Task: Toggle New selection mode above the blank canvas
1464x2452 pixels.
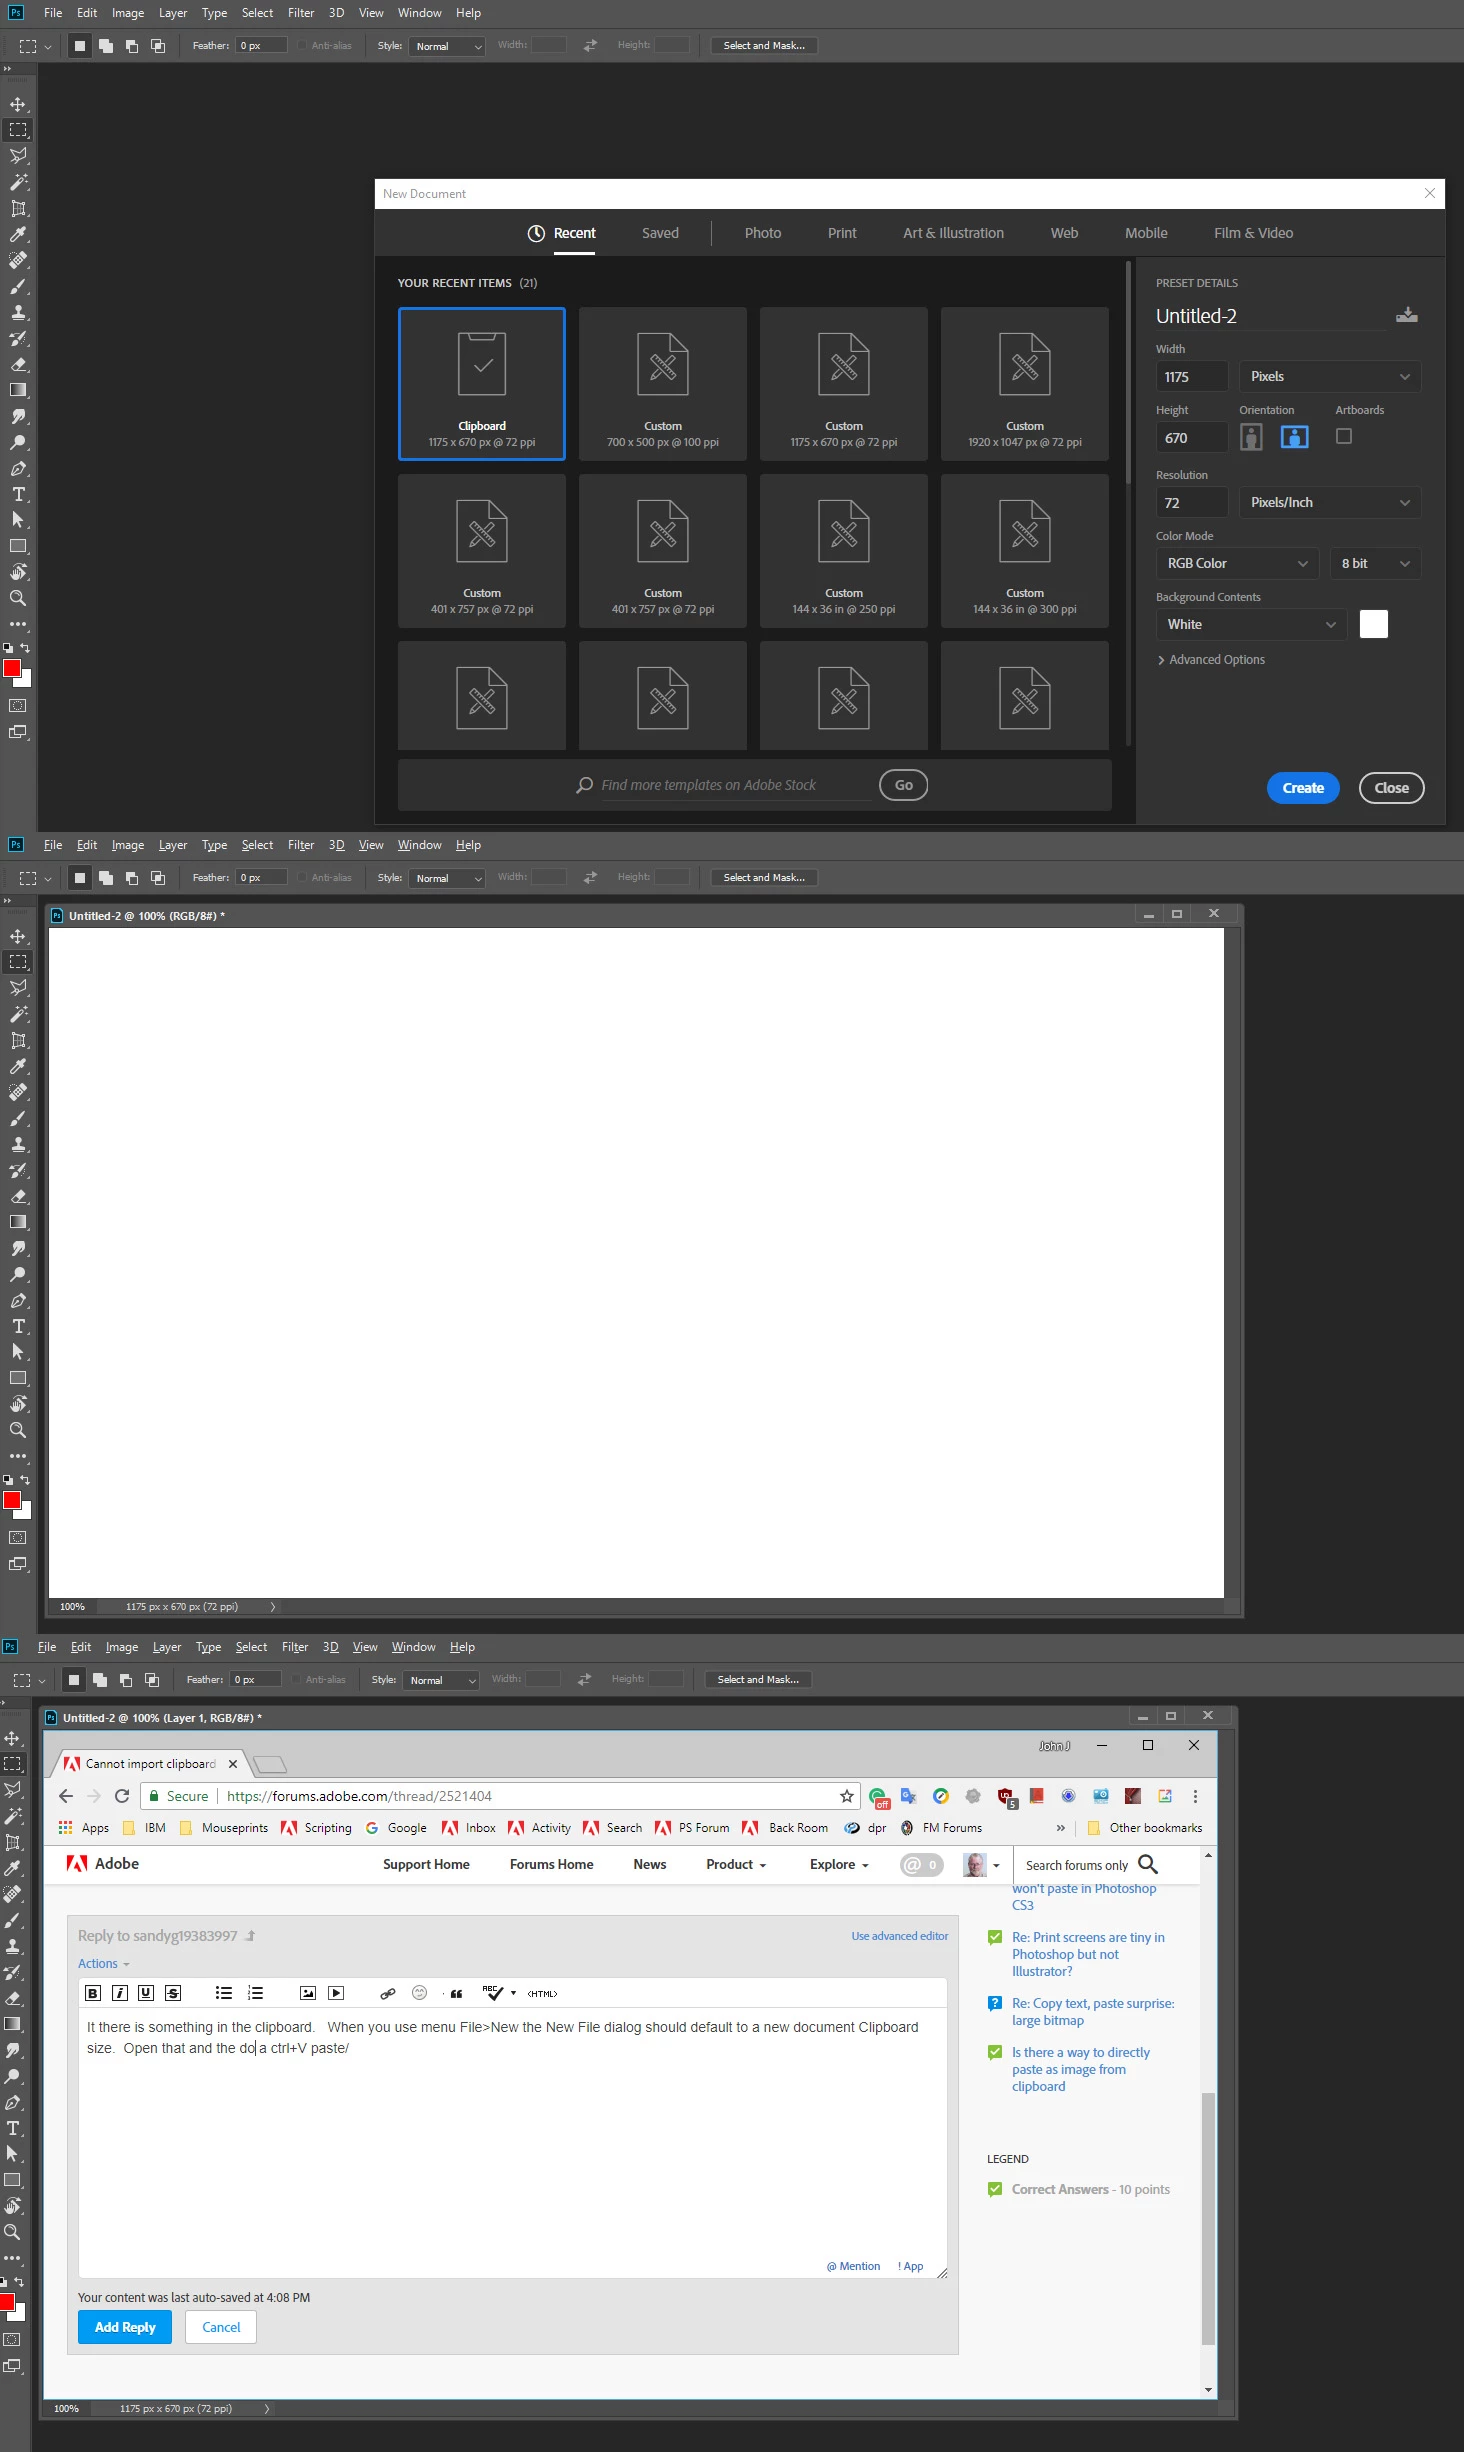Action: click(80, 878)
